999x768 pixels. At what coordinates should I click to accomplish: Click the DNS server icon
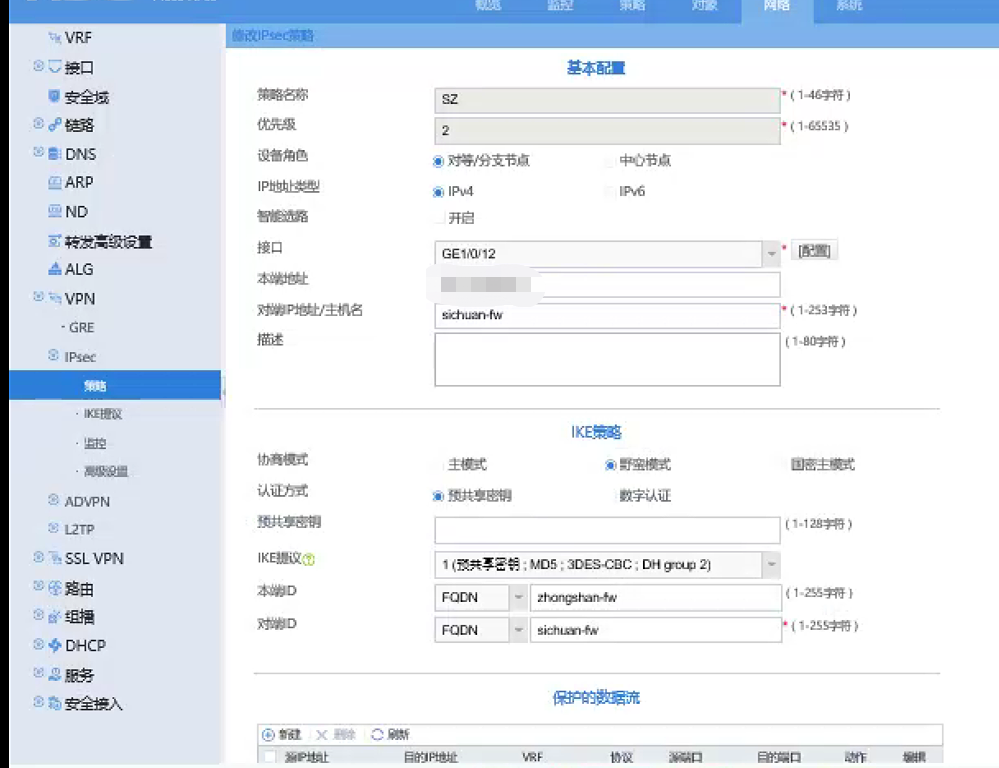(x=55, y=154)
